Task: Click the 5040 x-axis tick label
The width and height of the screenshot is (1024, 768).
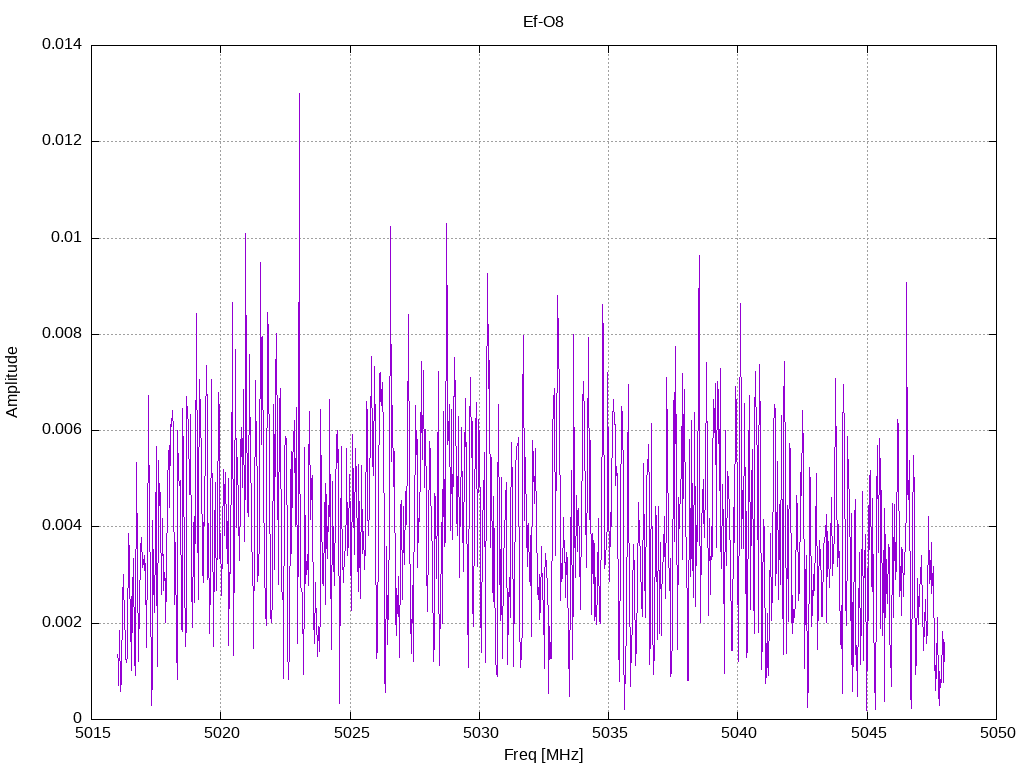Action: (x=739, y=733)
